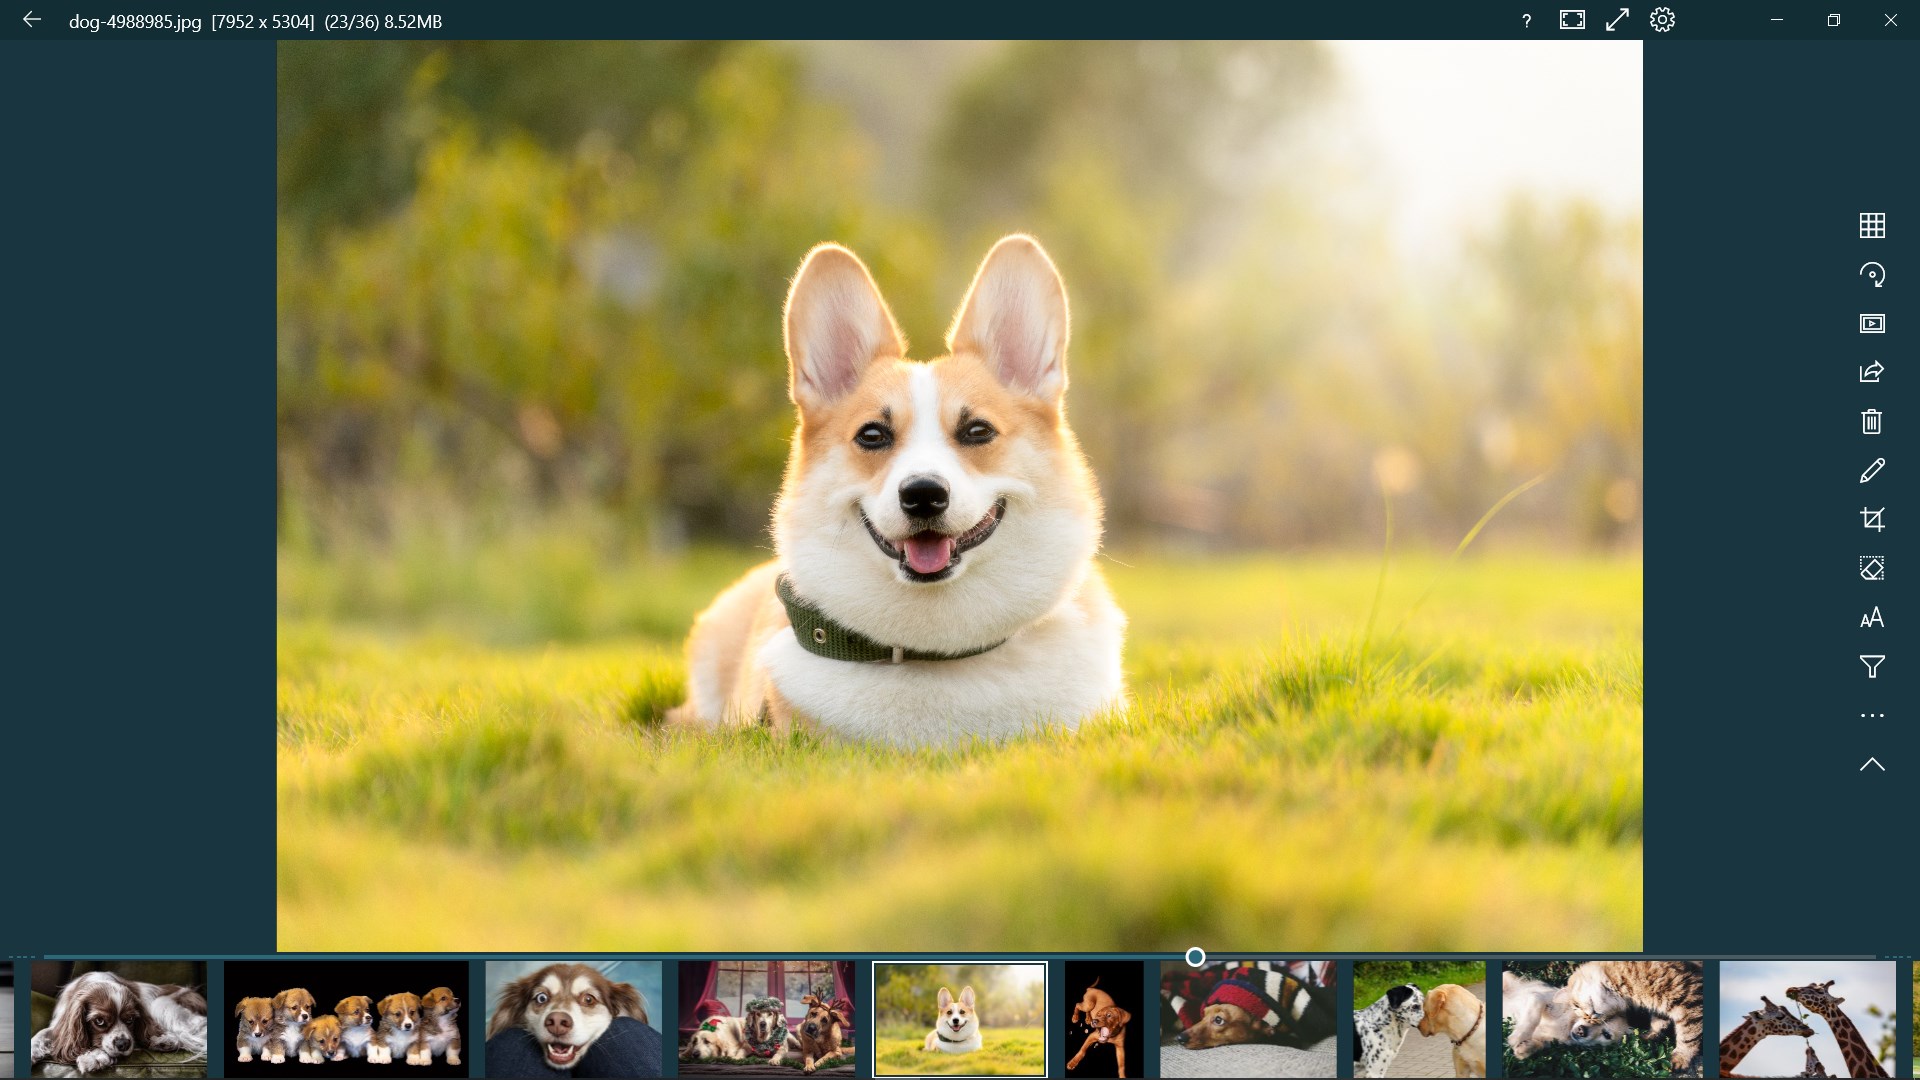
Task: Toggle fit image to window
Action: [x=1571, y=19]
